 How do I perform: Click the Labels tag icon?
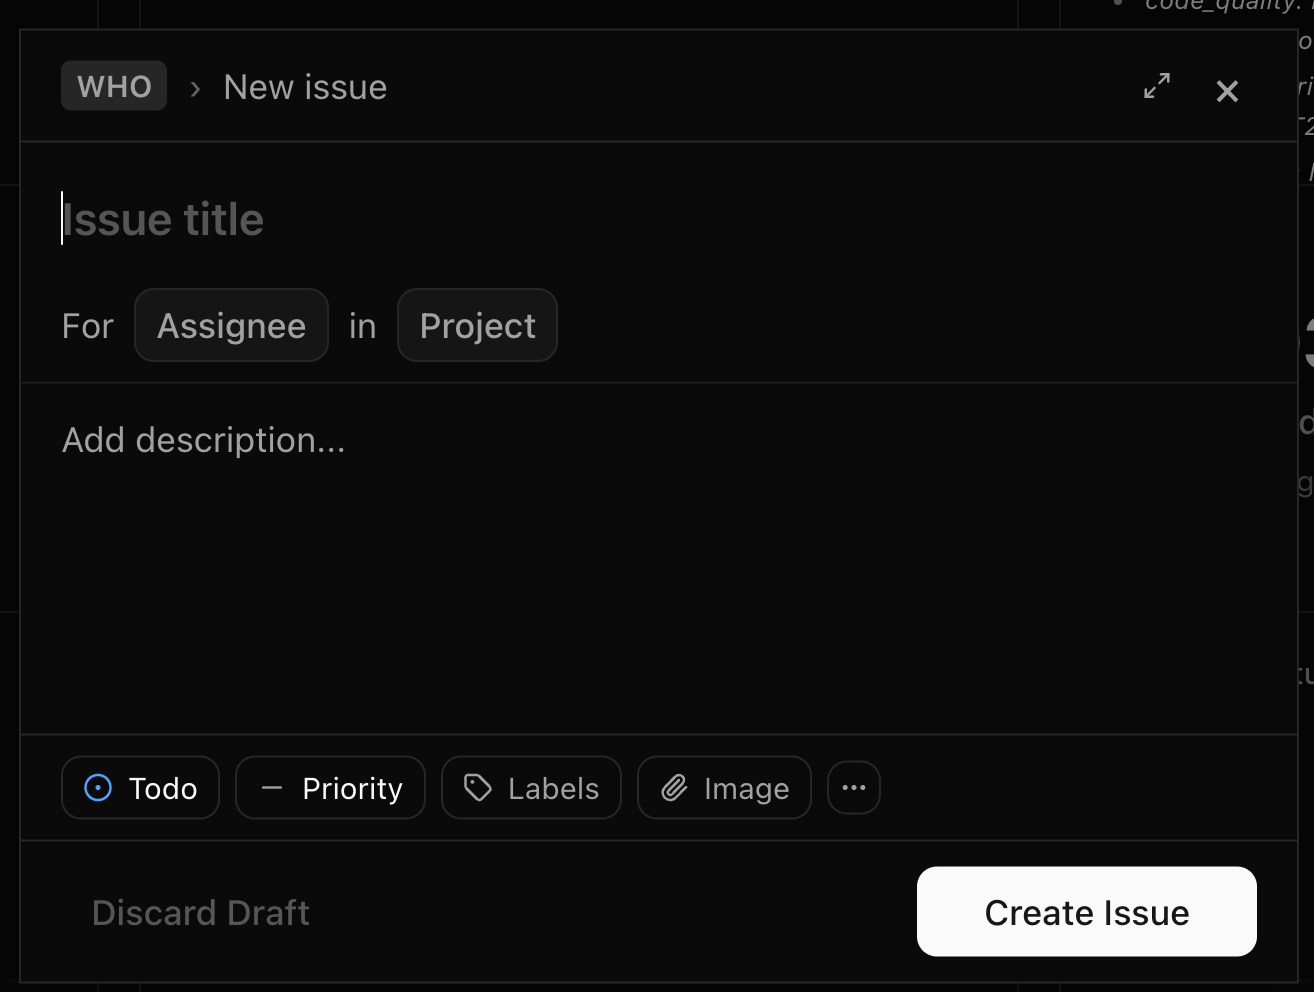pos(478,788)
